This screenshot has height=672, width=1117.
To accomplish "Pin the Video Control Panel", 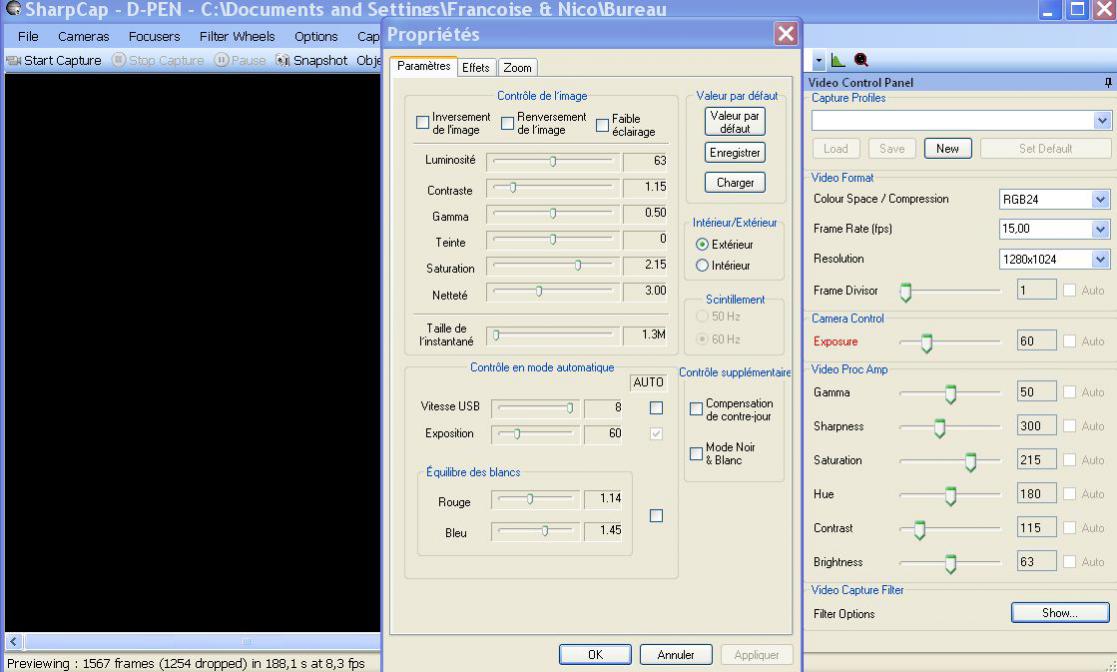I will click(x=1108, y=83).
